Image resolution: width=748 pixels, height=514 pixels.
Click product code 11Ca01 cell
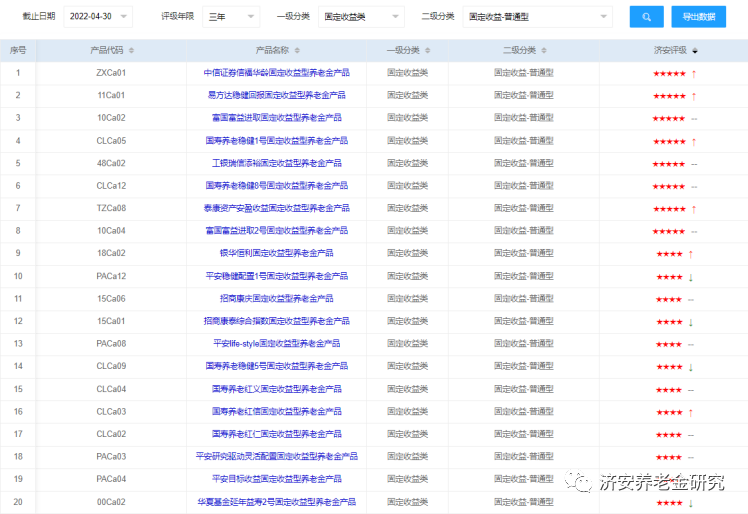point(111,95)
